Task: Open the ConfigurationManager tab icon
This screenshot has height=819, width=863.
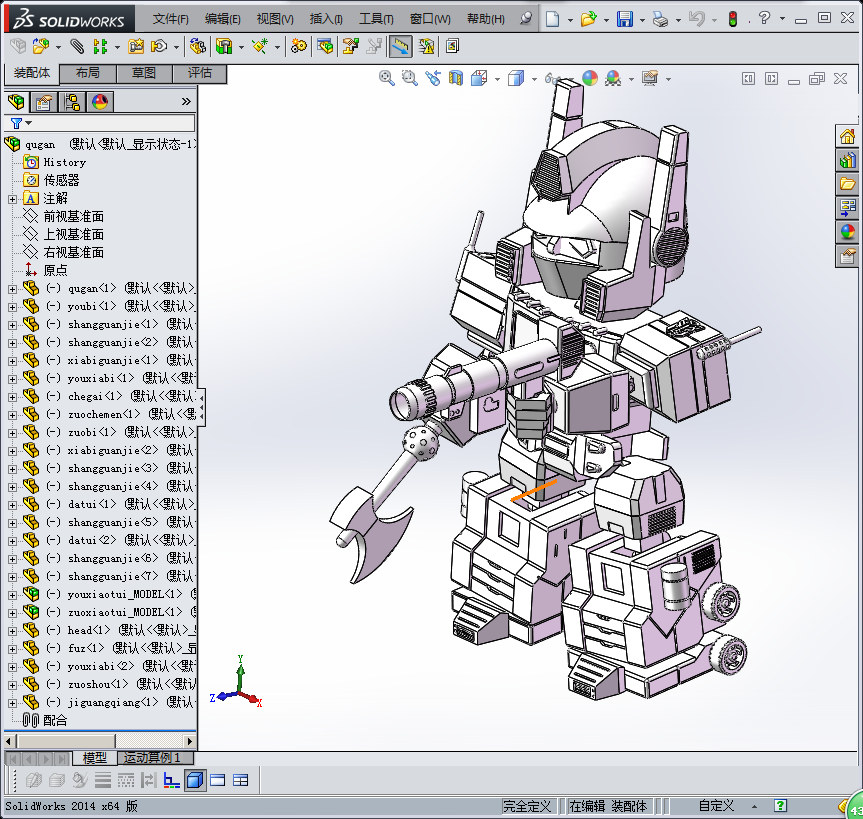Action: pos(72,102)
